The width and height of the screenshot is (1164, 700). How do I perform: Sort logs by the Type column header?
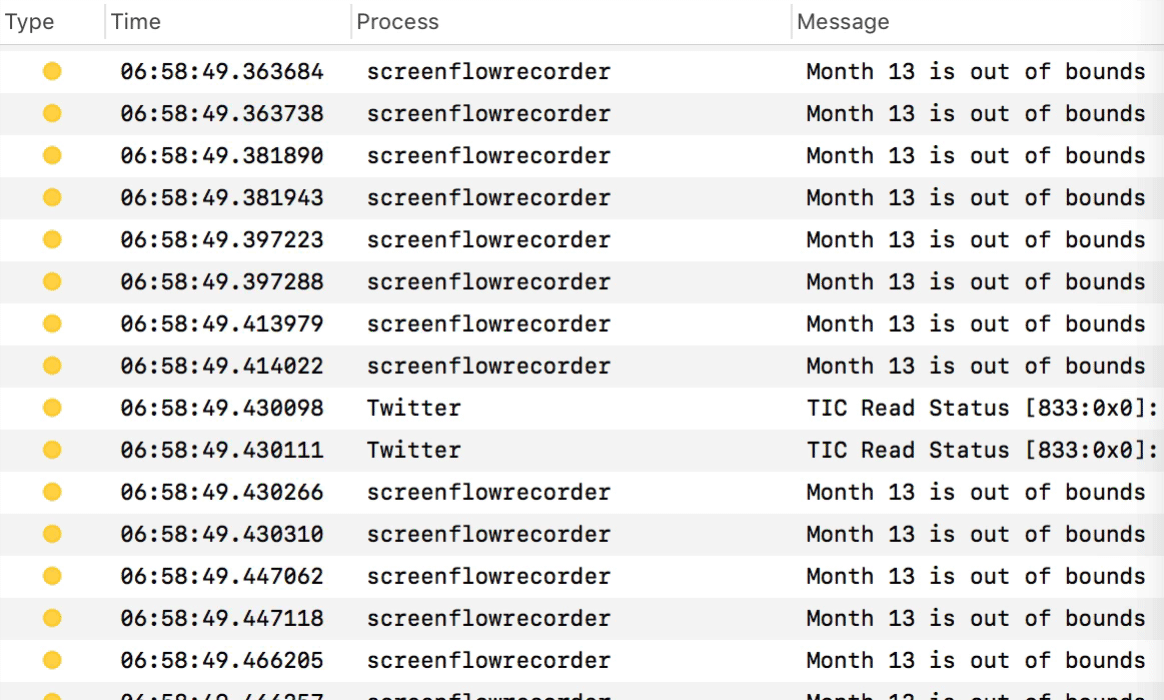(x=30, y=22)
